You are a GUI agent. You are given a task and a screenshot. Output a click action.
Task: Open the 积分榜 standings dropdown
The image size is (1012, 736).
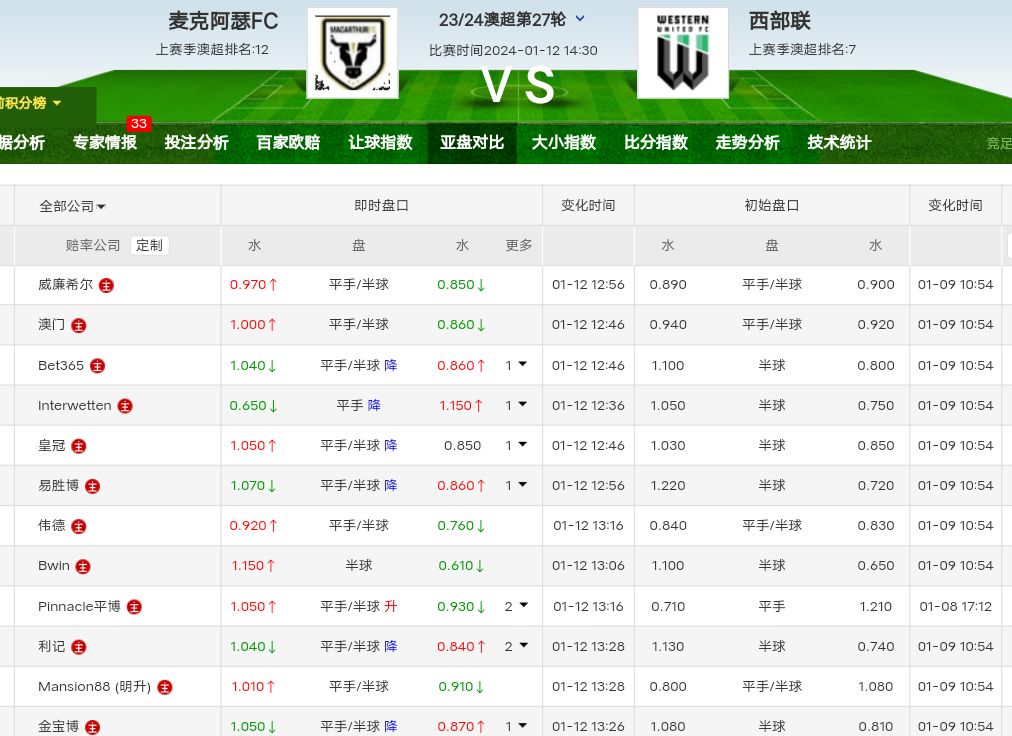[30, 103]
